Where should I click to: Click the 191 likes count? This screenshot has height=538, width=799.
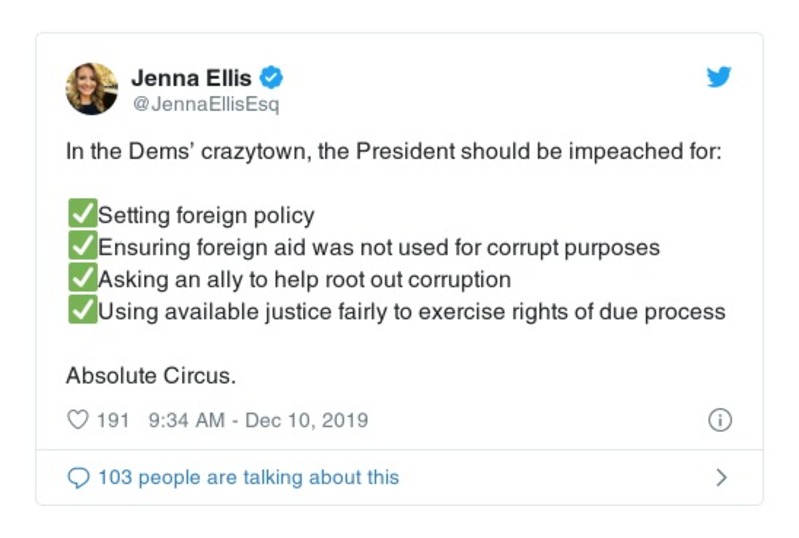(x=113, y=420)
